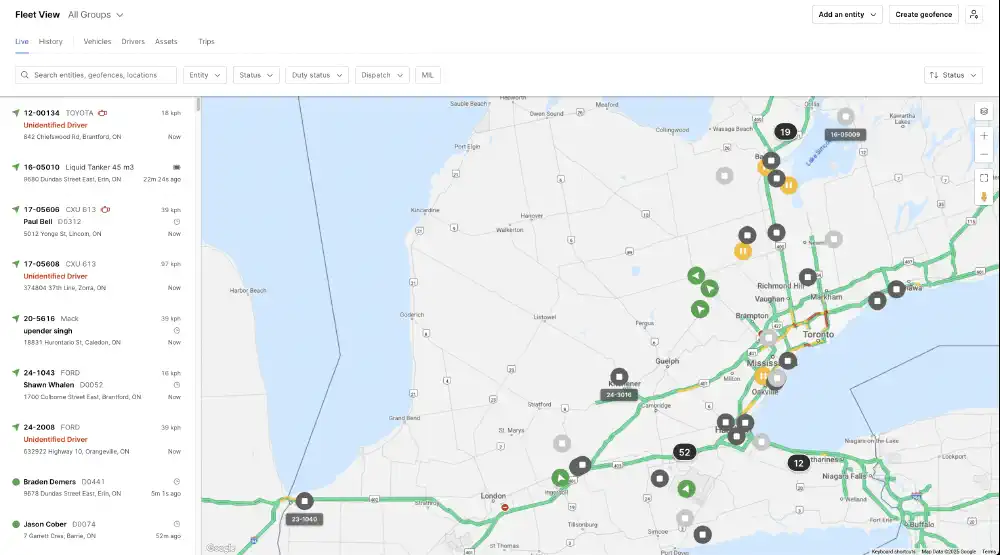The height and width of the screenshot is (555, 1000).
Task: Open the Duty status dropdown
Action: pos(316,75)
